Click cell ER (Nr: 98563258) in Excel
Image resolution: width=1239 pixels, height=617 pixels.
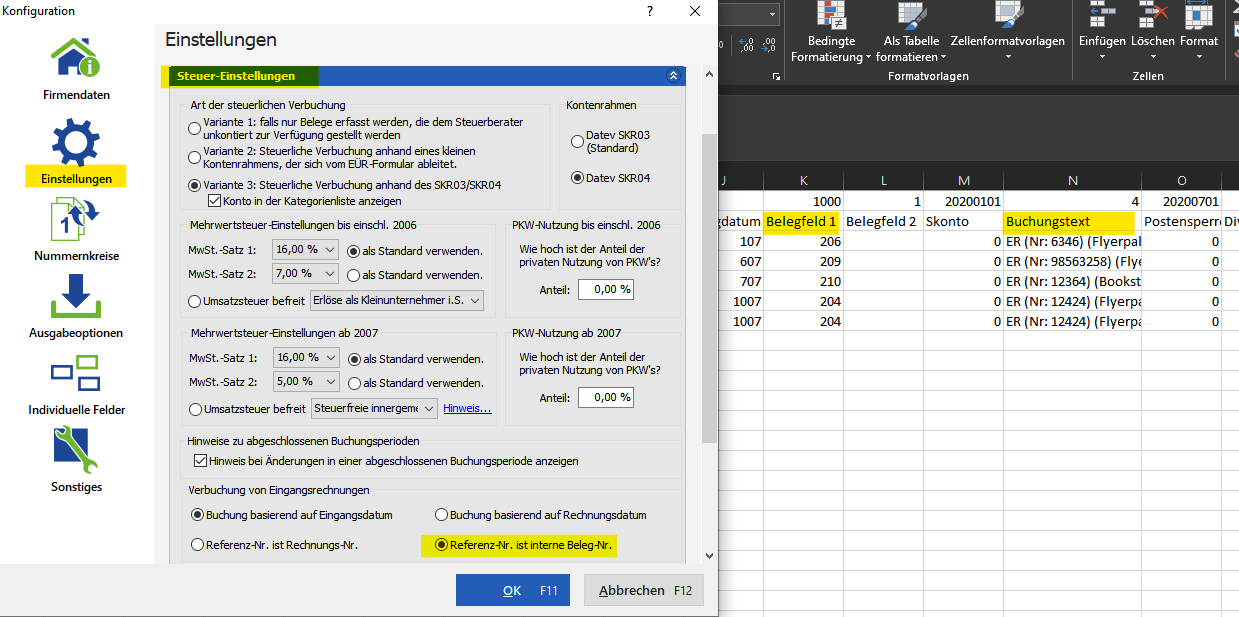(1073, 261)
